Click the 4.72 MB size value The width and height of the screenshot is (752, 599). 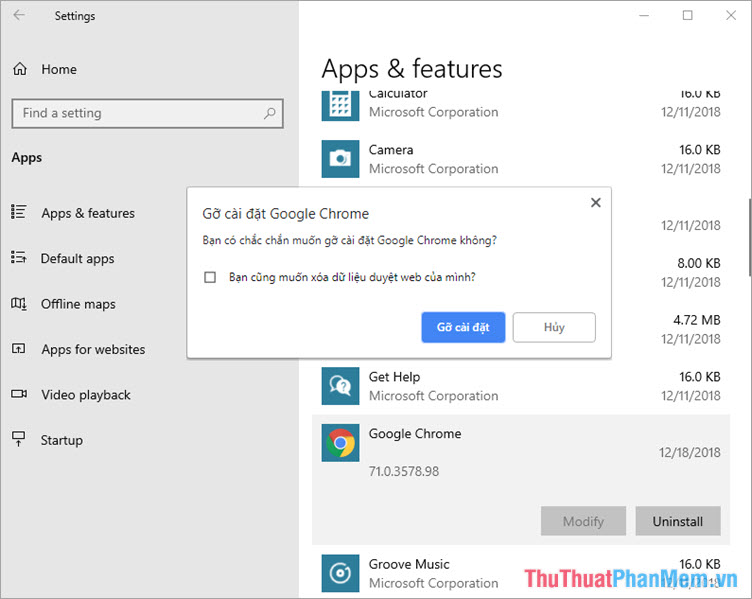click(x=696, y=320)
